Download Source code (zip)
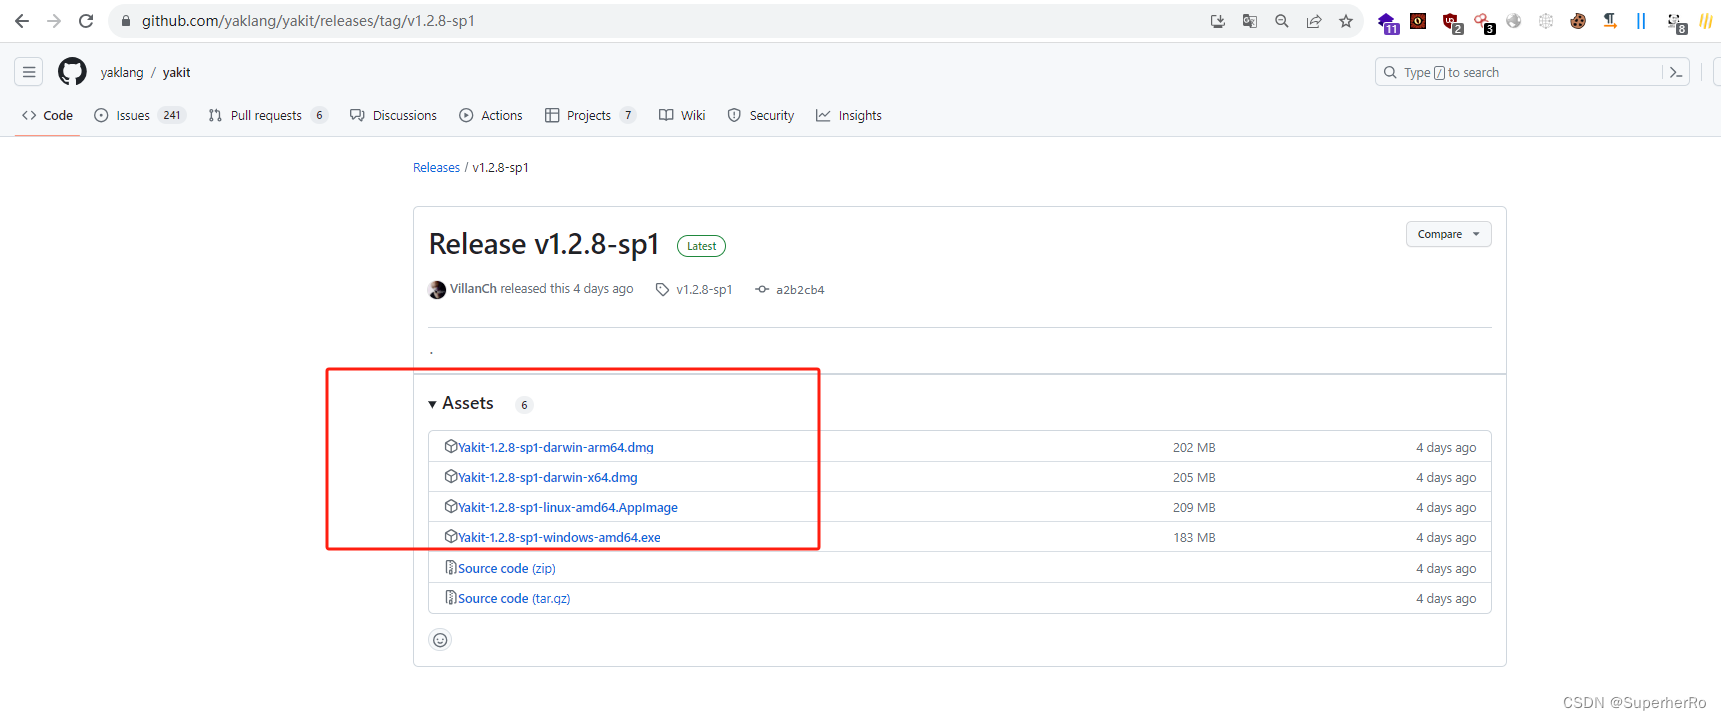The height and width of the screenshot is (720, 1721). [506, 568]
